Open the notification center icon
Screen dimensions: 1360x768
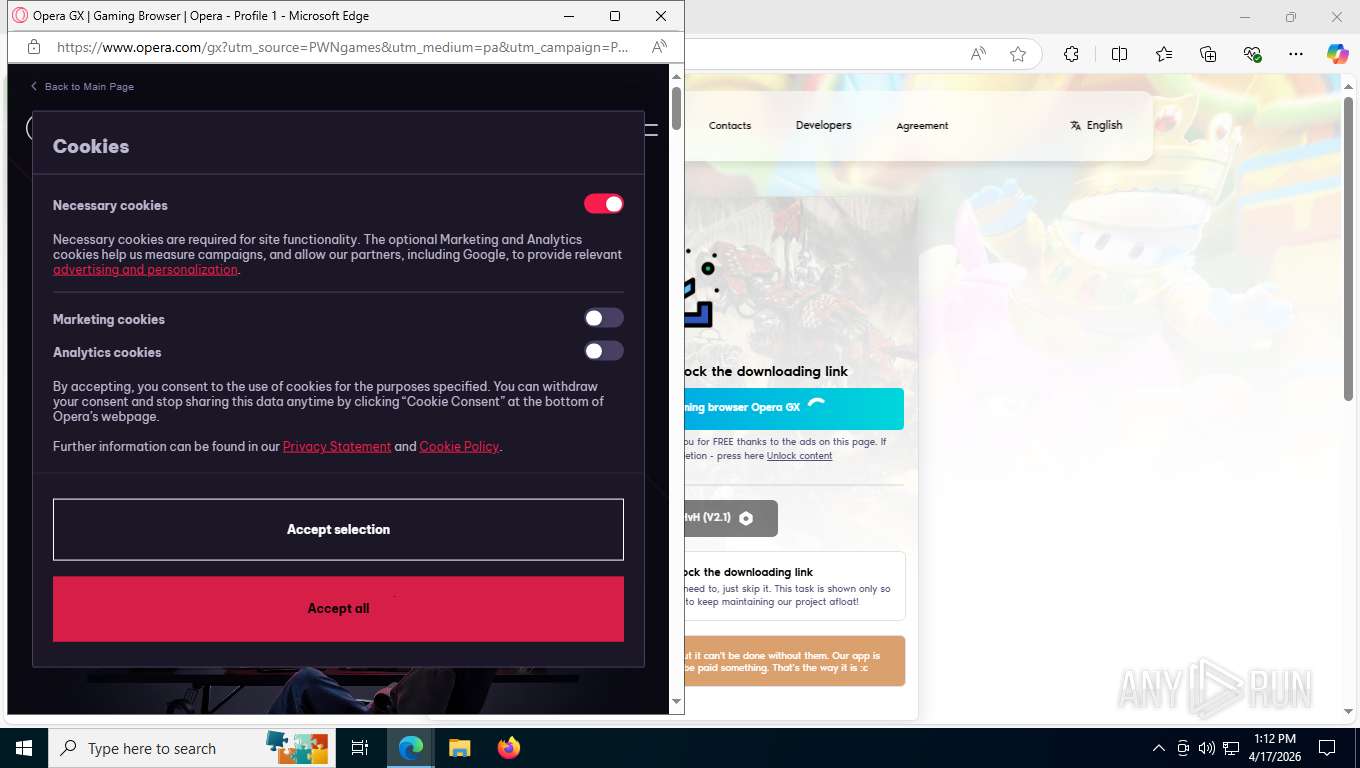click(1327, 748)
